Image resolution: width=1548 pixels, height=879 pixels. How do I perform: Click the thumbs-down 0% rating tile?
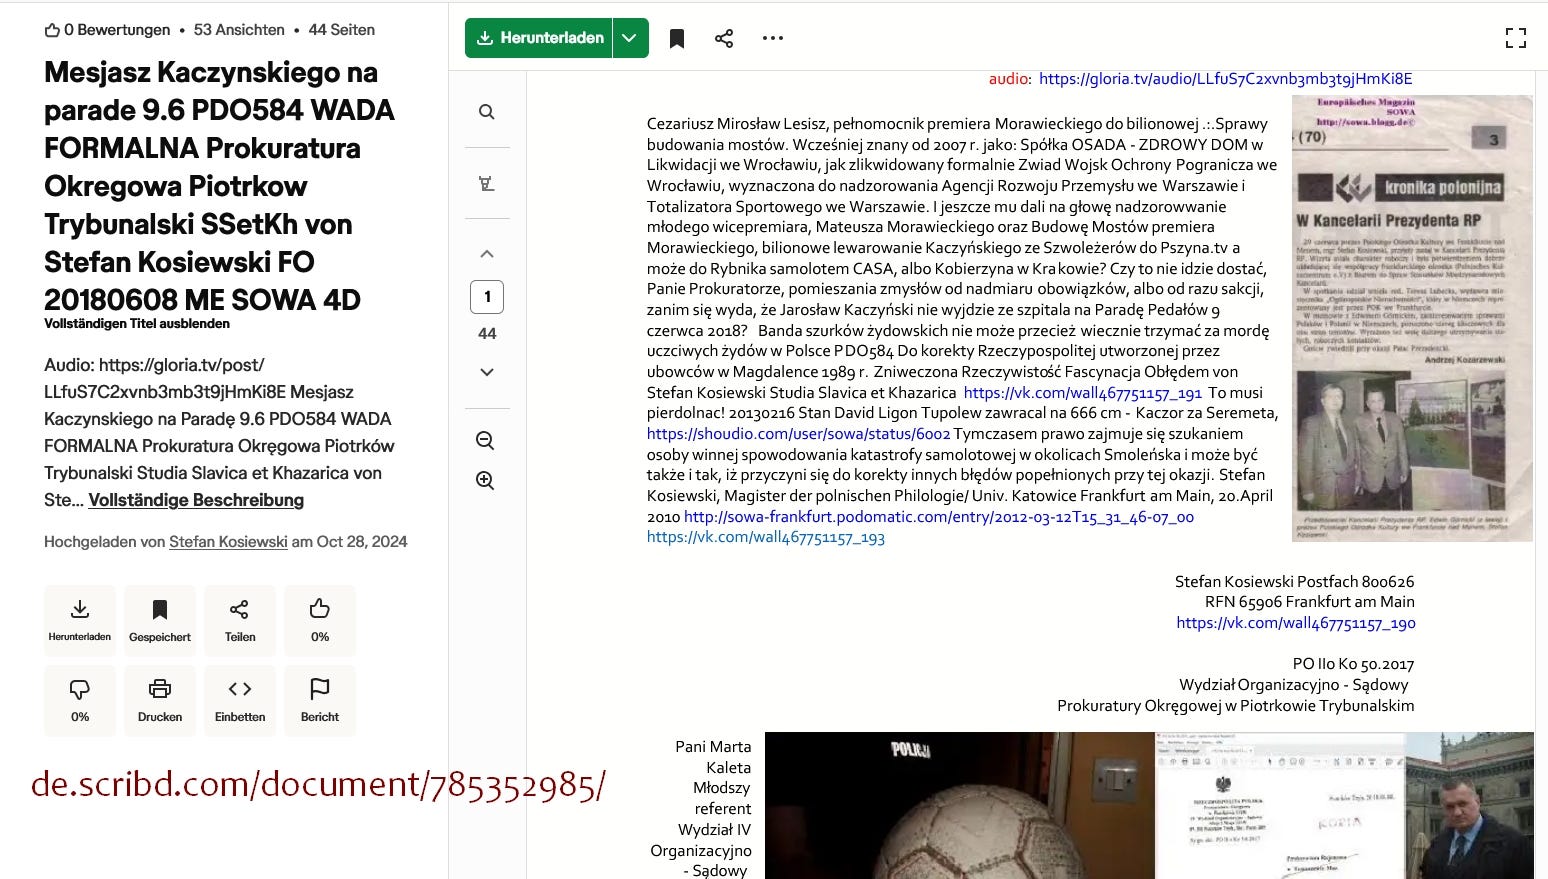[80, 700]
